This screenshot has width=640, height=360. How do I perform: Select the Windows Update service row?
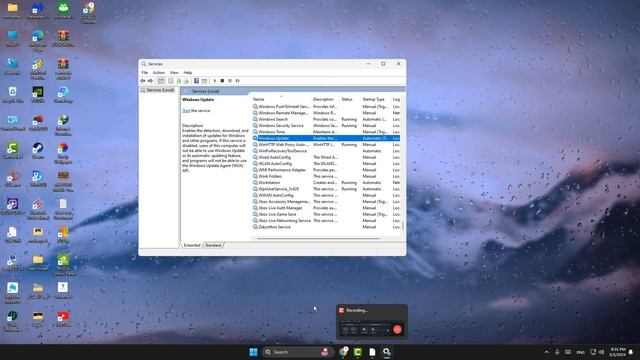326,138
